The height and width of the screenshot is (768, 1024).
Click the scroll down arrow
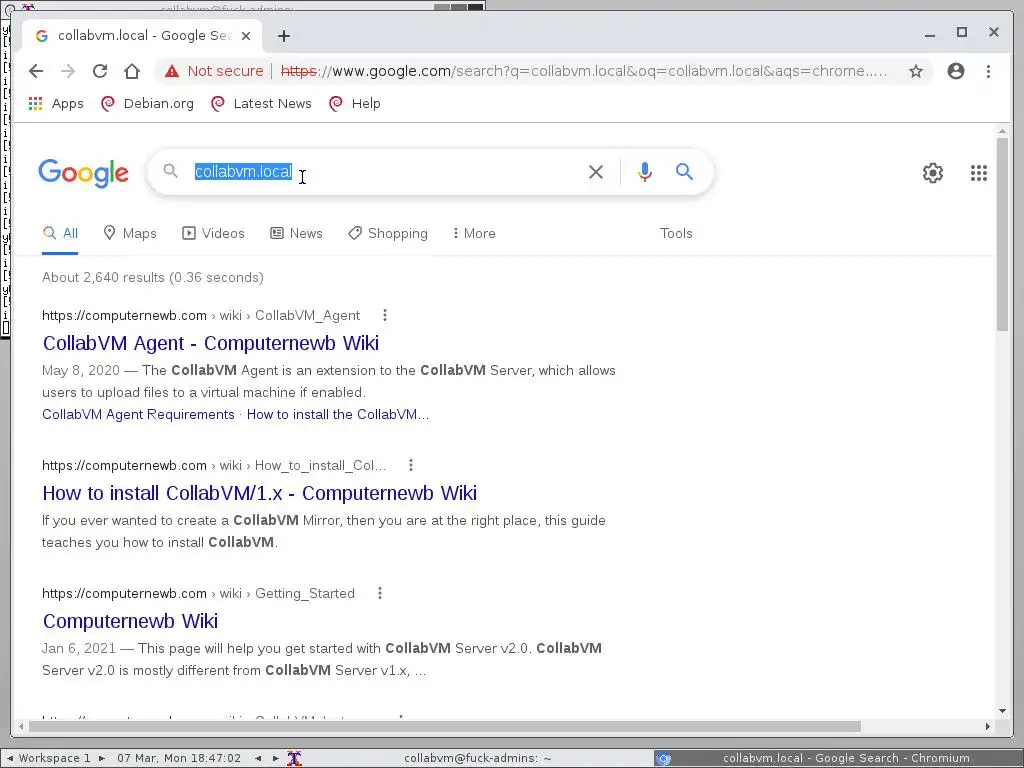click(x=1002, y=711)
